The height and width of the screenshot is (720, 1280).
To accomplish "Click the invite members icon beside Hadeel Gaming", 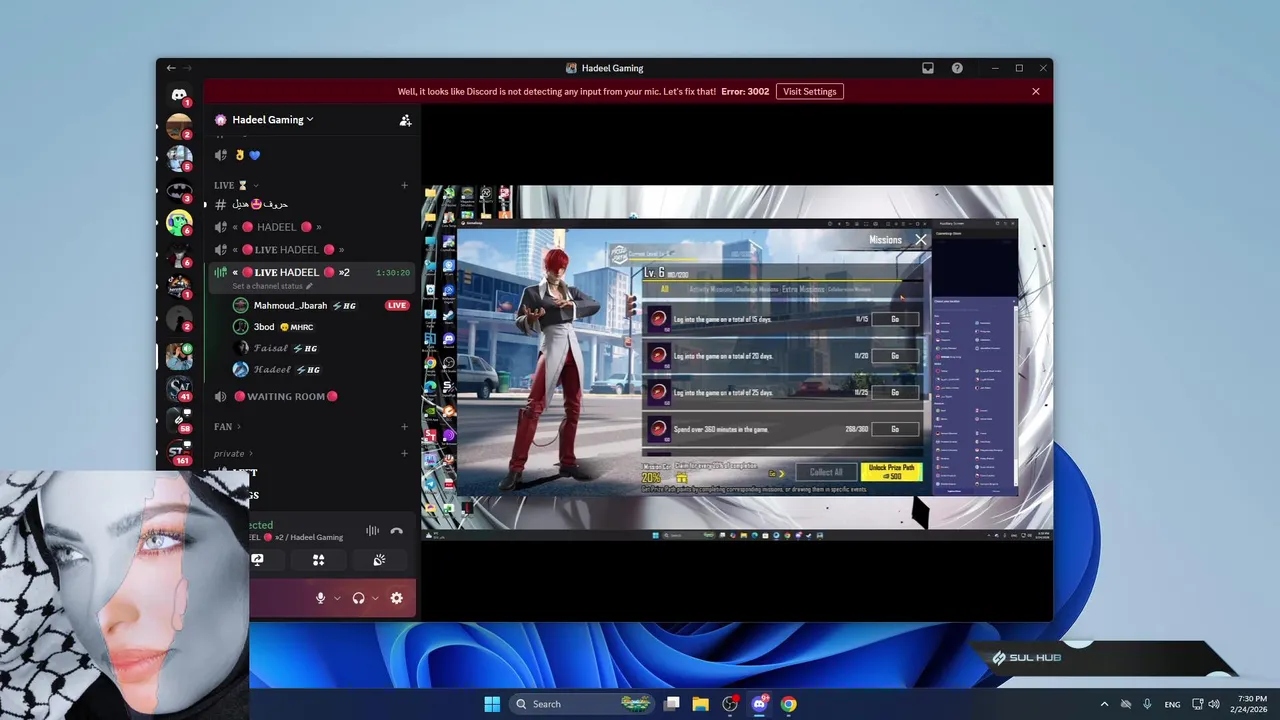I will click(x=405, y=120).
